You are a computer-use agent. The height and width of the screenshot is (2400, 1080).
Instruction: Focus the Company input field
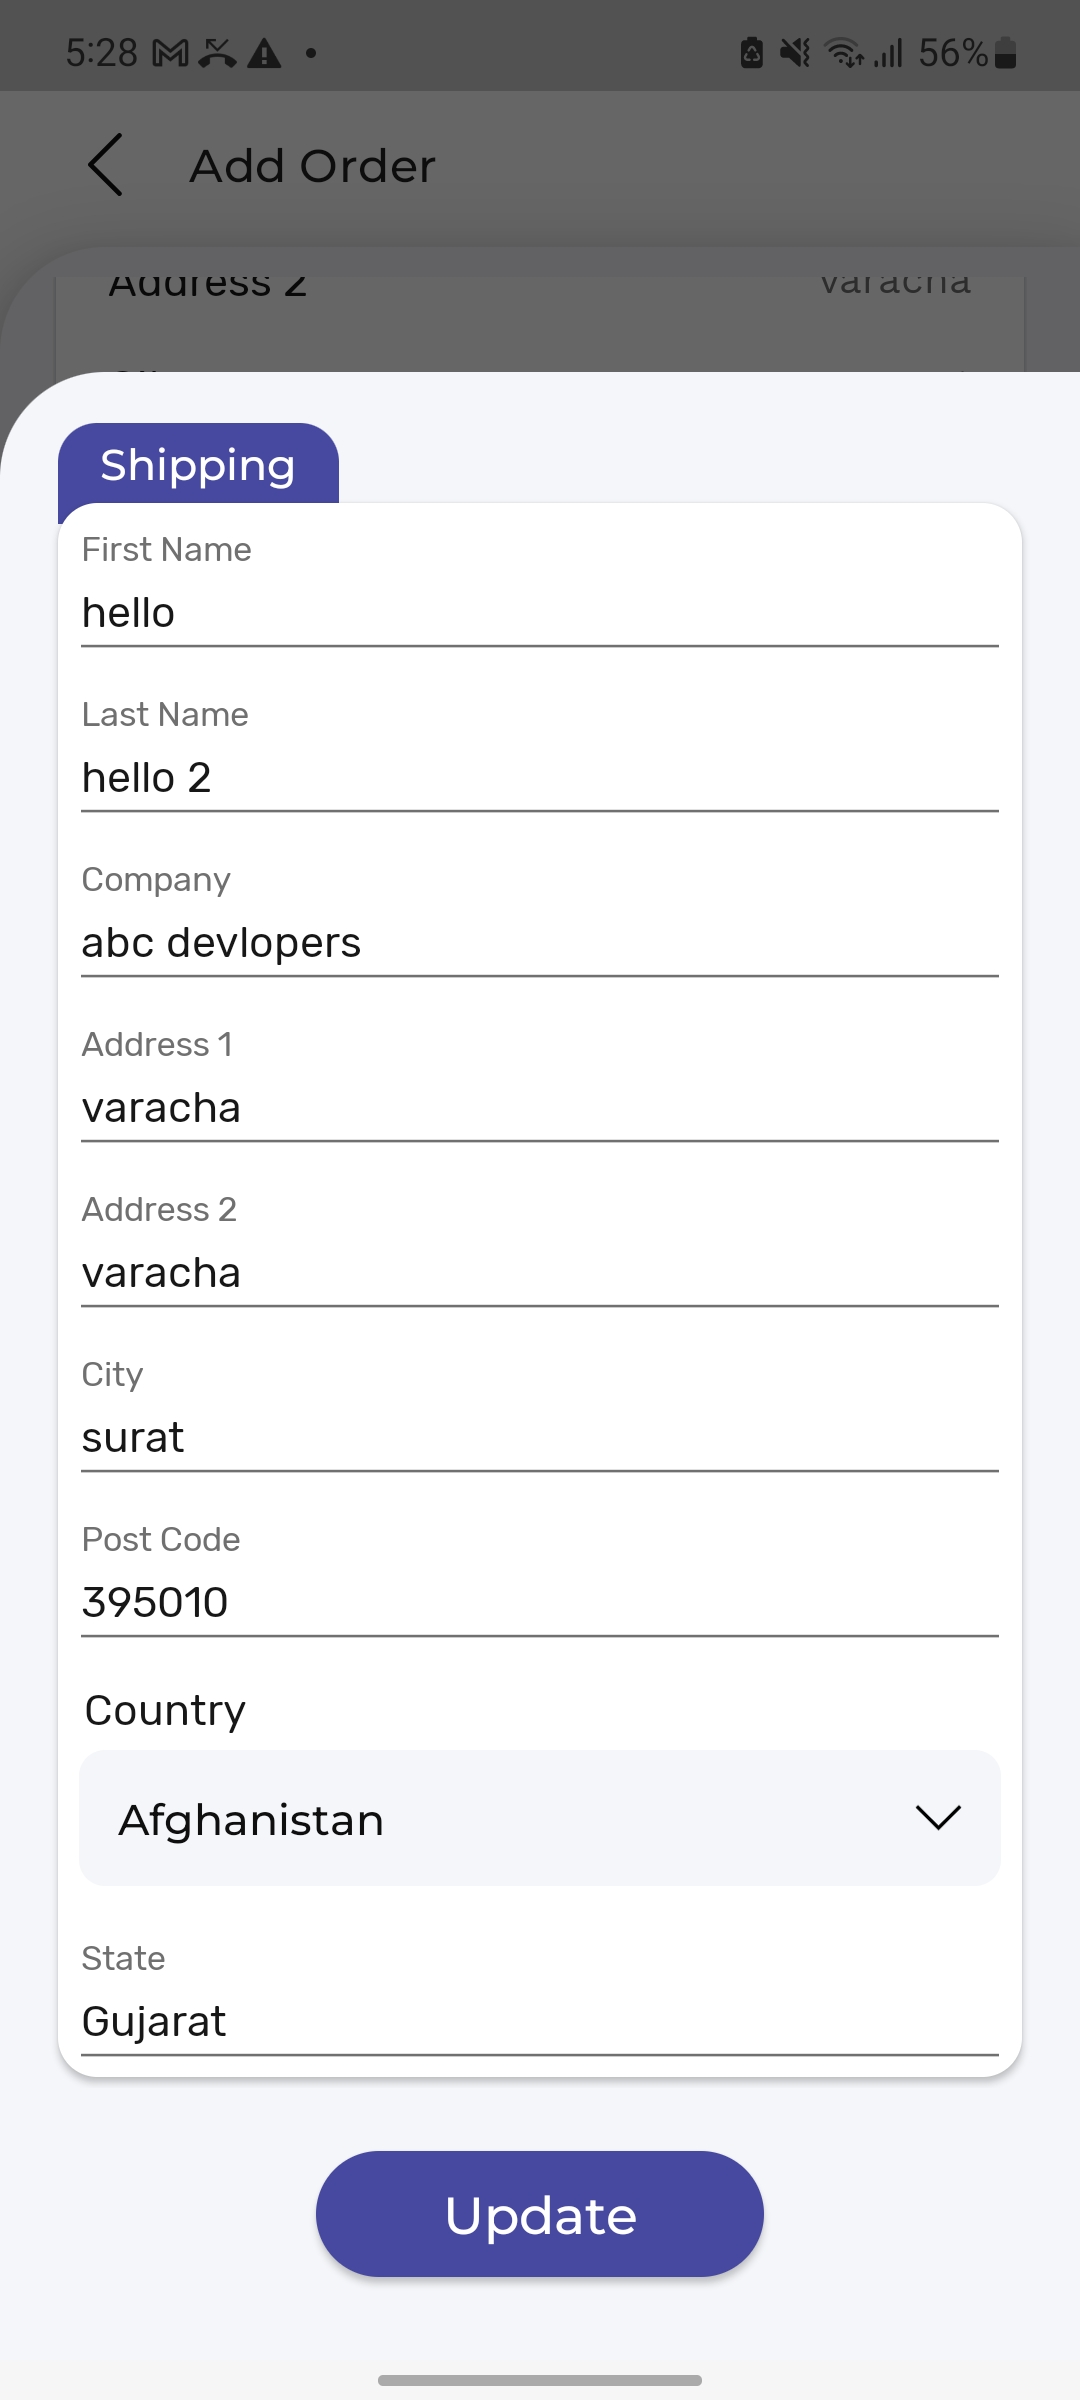click(x=540, y=942)
